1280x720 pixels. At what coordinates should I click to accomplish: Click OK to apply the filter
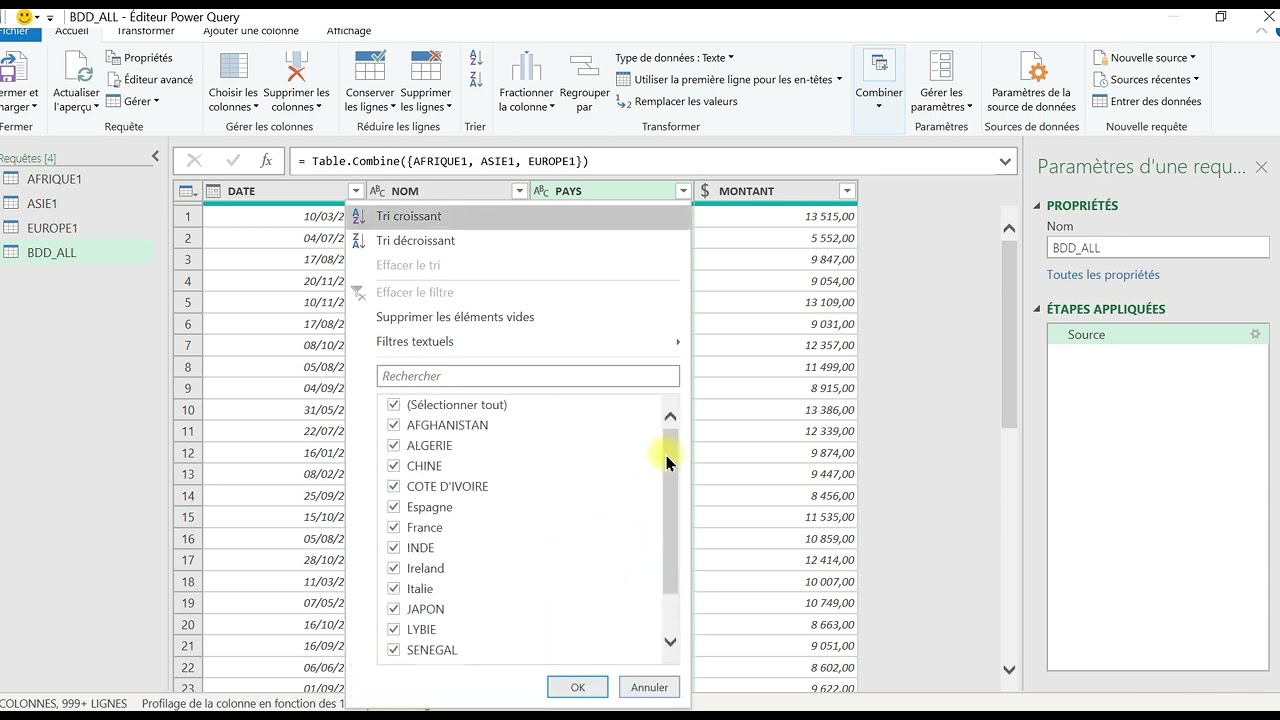(578, 687)
